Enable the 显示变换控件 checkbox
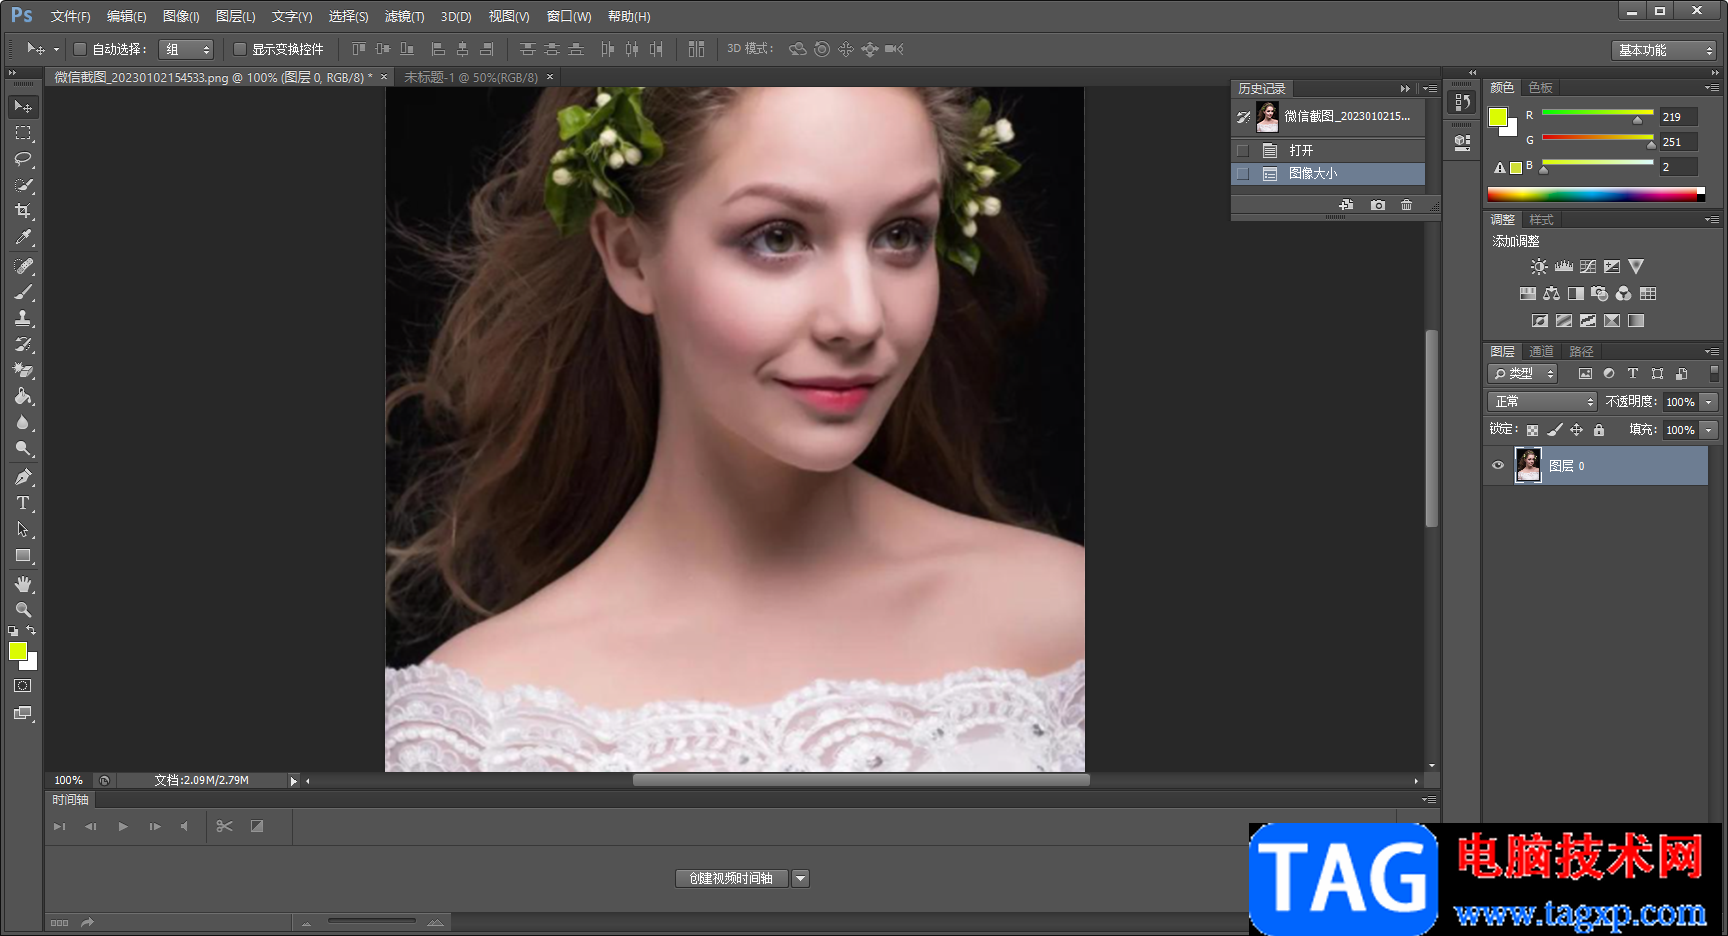Viewport: 1728px width, 936px height. (240, 49)
